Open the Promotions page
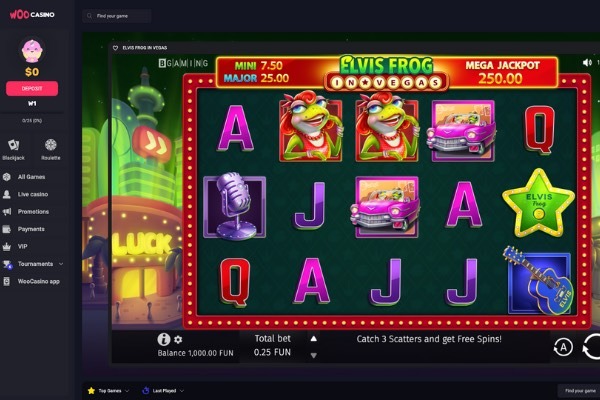The width and height of the screenshot is (600, 400). click(33, 212)
